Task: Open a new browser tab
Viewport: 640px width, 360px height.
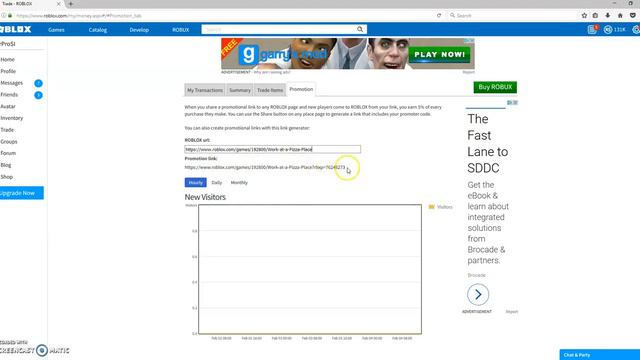Action: pyautogui.click(x=71, y=4)
